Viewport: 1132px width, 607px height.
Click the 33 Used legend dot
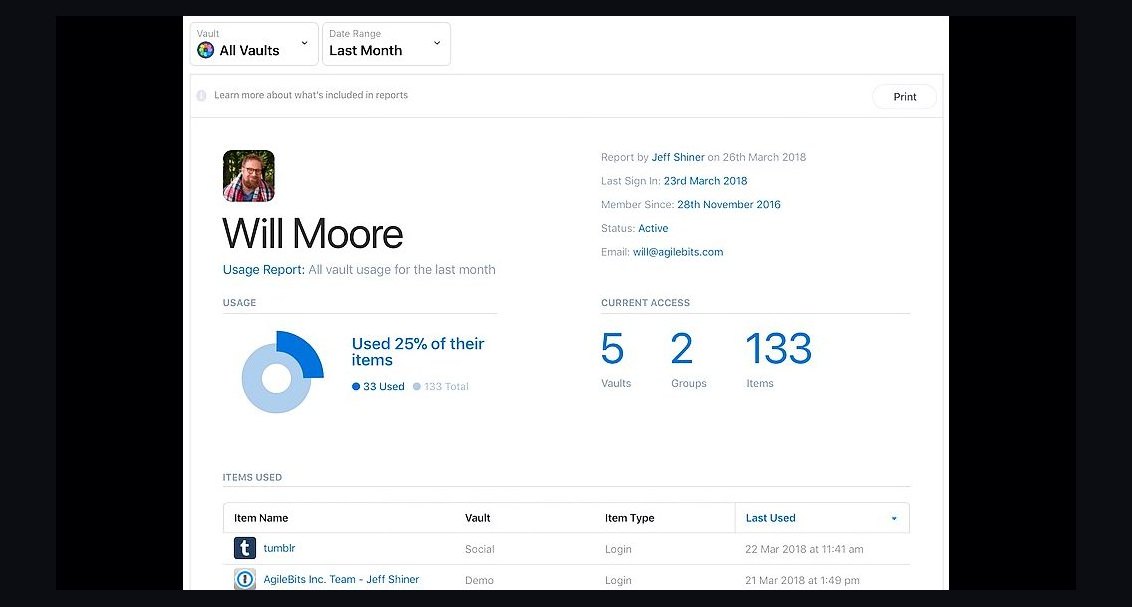tap(356, 386)
